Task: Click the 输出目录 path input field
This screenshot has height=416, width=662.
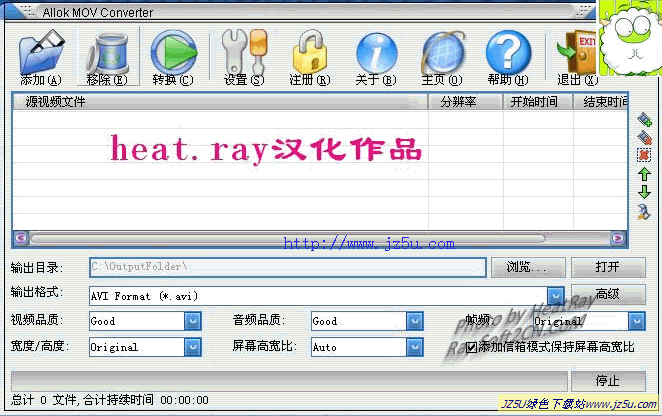Action: pyautogui.click(x=288, y=267)
